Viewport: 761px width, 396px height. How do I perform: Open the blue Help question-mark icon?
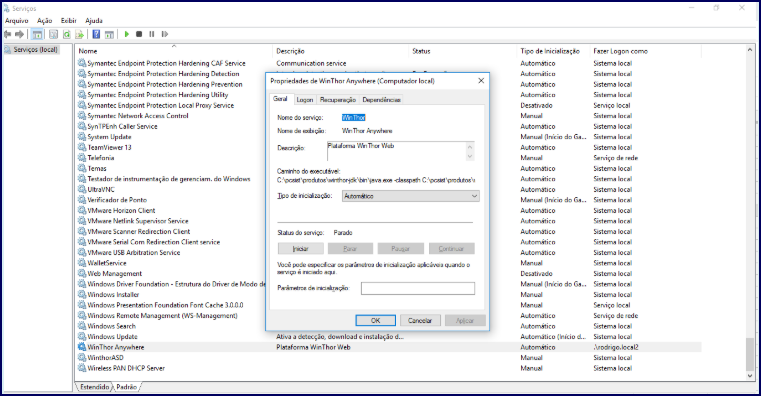(x=96, y=34)
